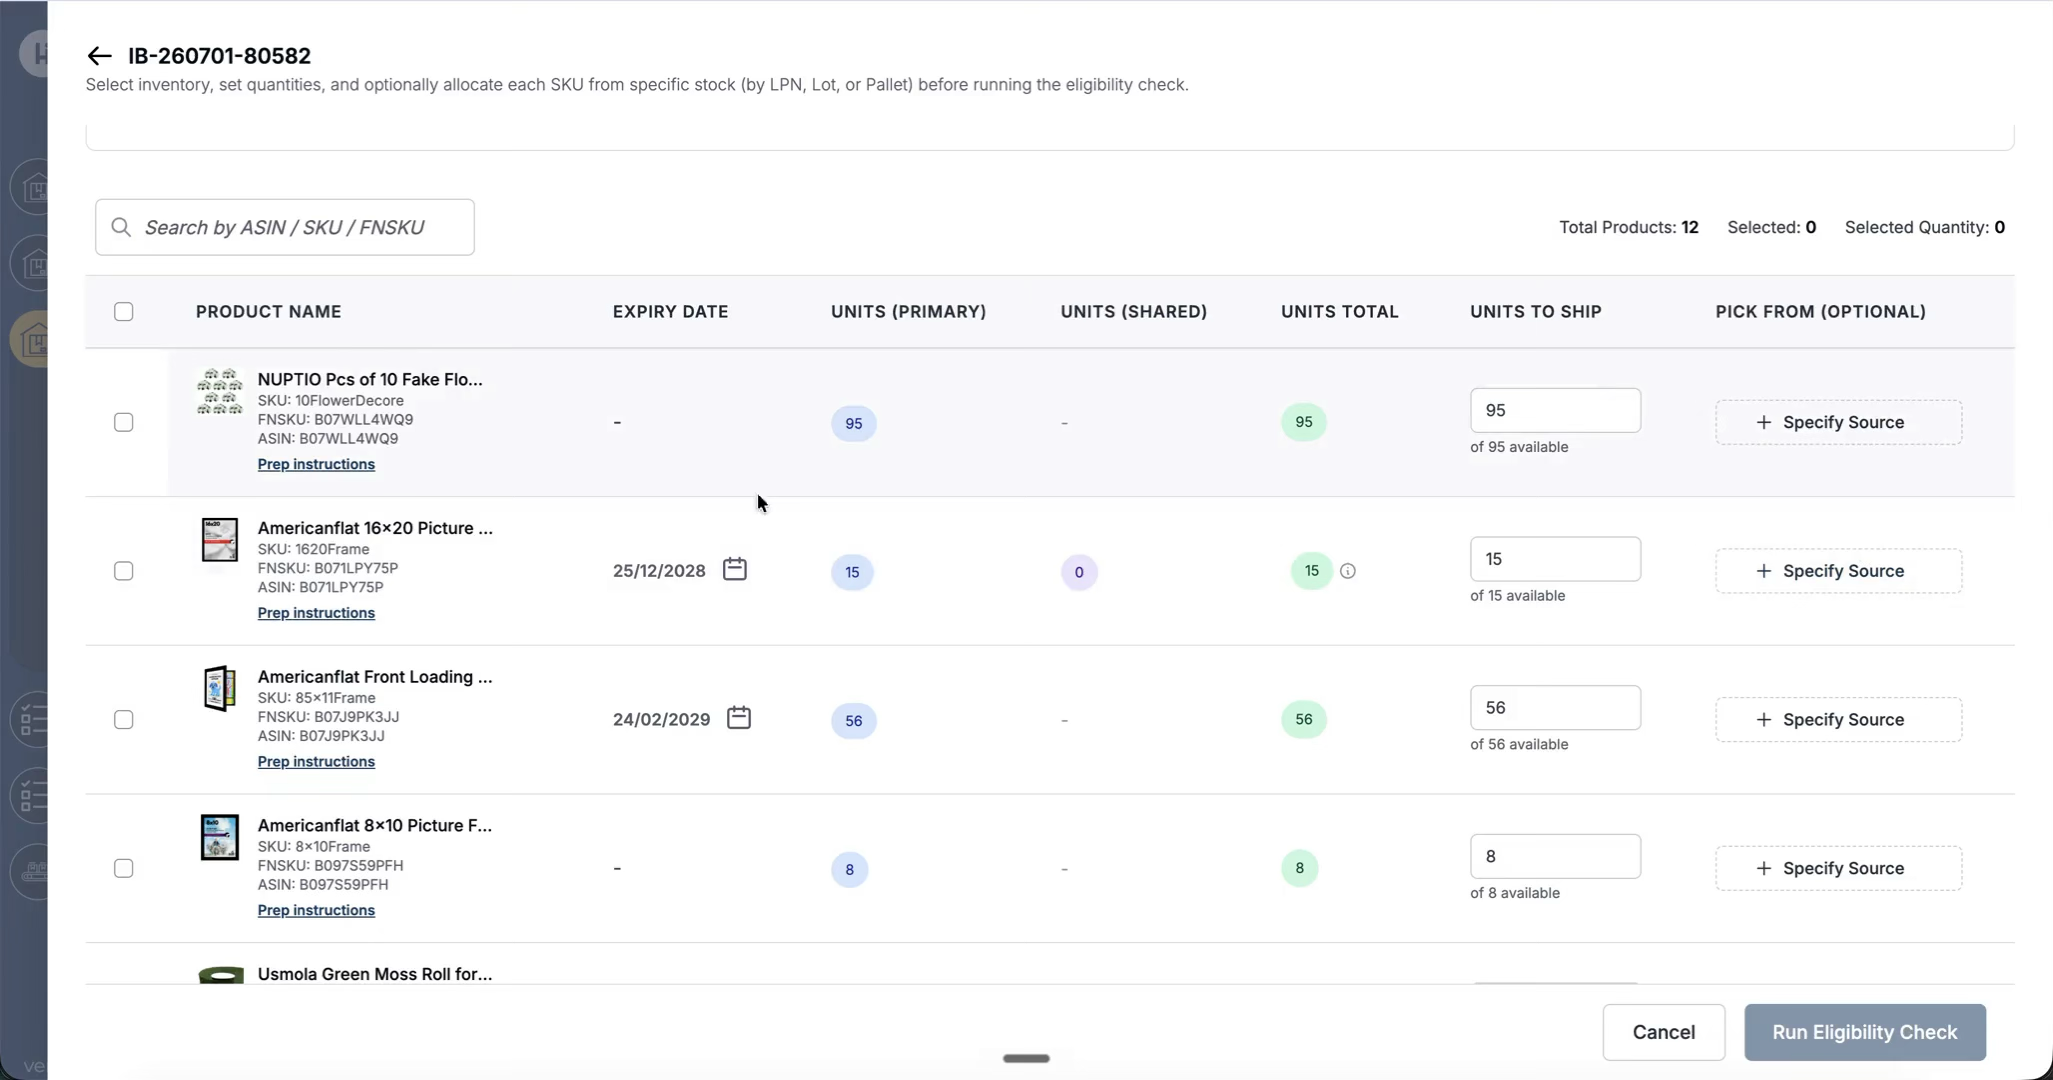The image size is (2053, 1080).
Task: Click NUPTIO Fake Flowers product thumbnail
Action: tap(220, 391)
